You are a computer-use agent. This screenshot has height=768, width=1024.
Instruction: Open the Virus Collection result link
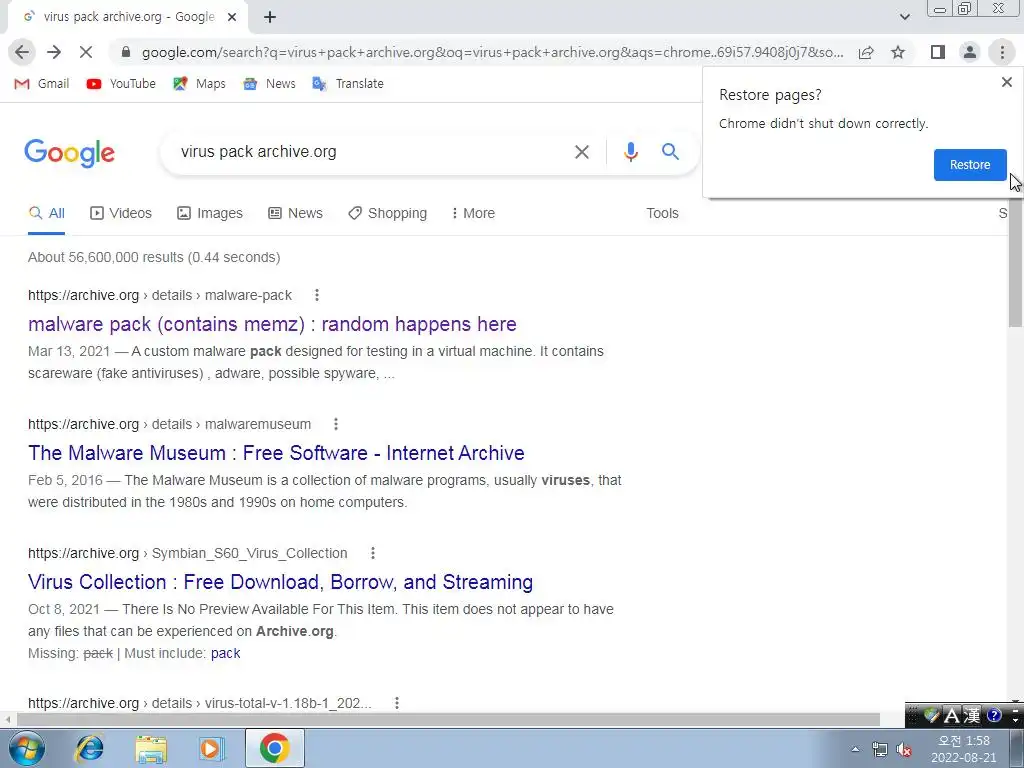pyautogui.click(x=280, y=582)
